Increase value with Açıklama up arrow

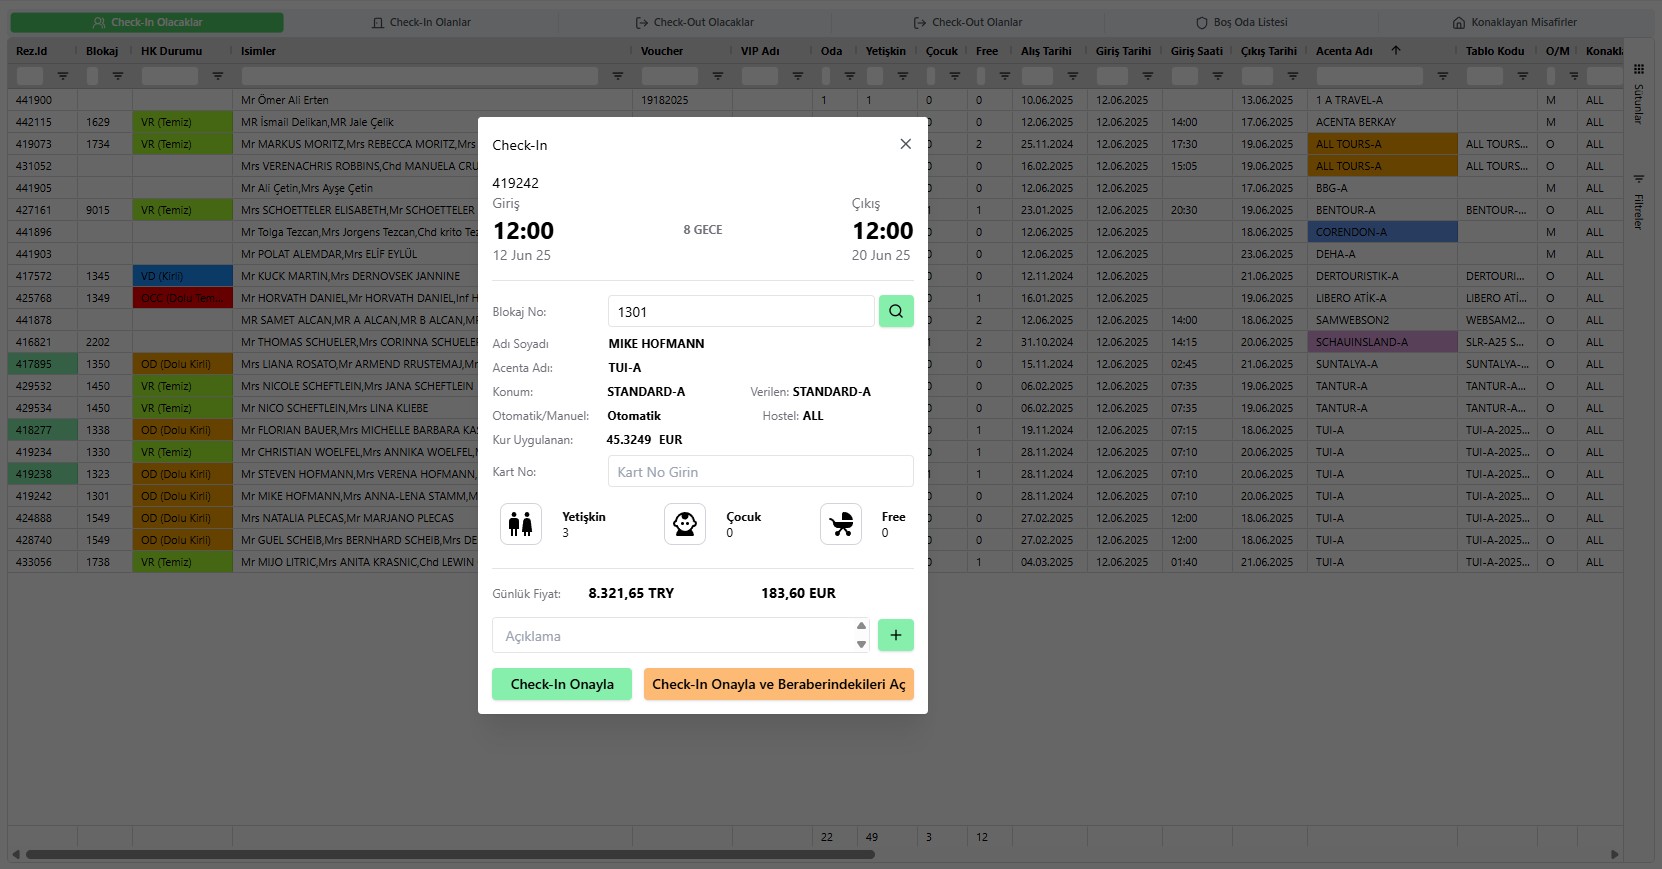(861, 626)
